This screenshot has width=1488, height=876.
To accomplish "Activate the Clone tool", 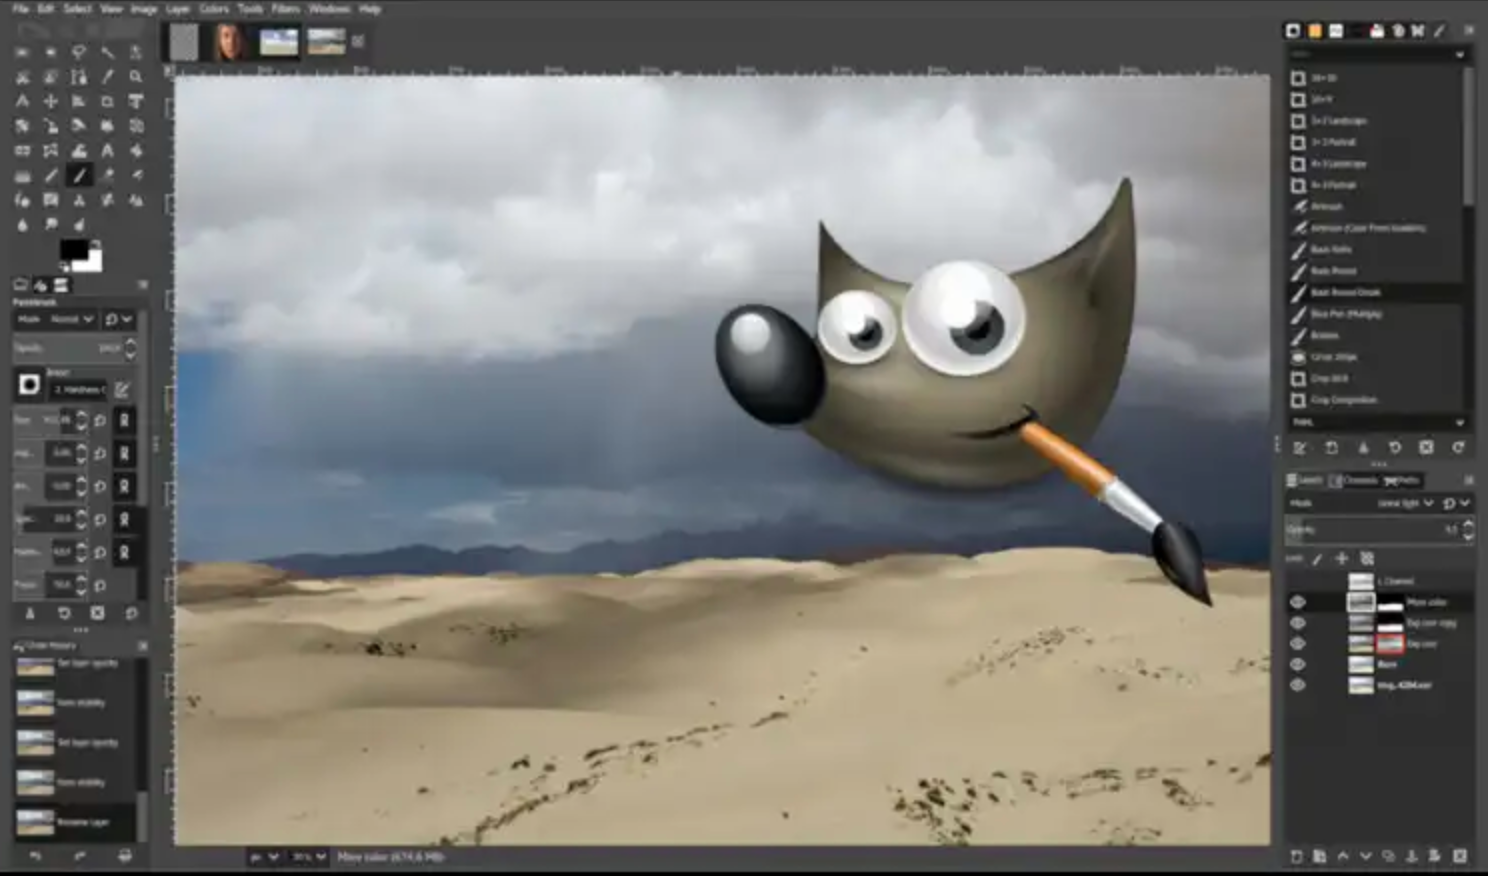I will (52, 199).
